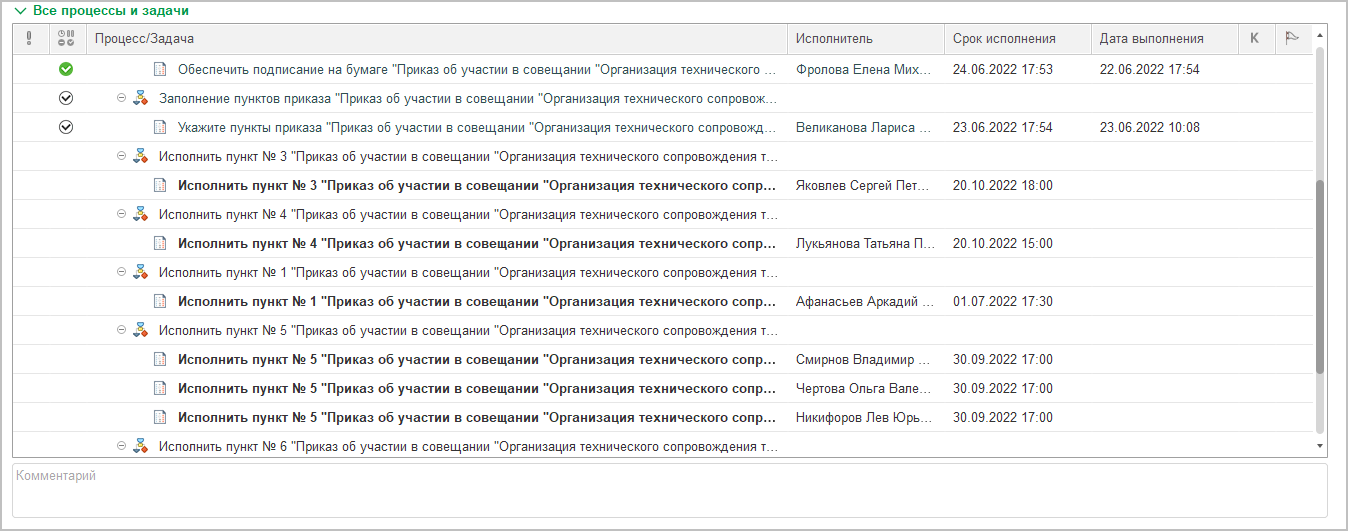Collapse the "Исполнить пункт № 3" process node
Image resolution: width=1348 pixels, height=531 pixels.
point(122,156)
